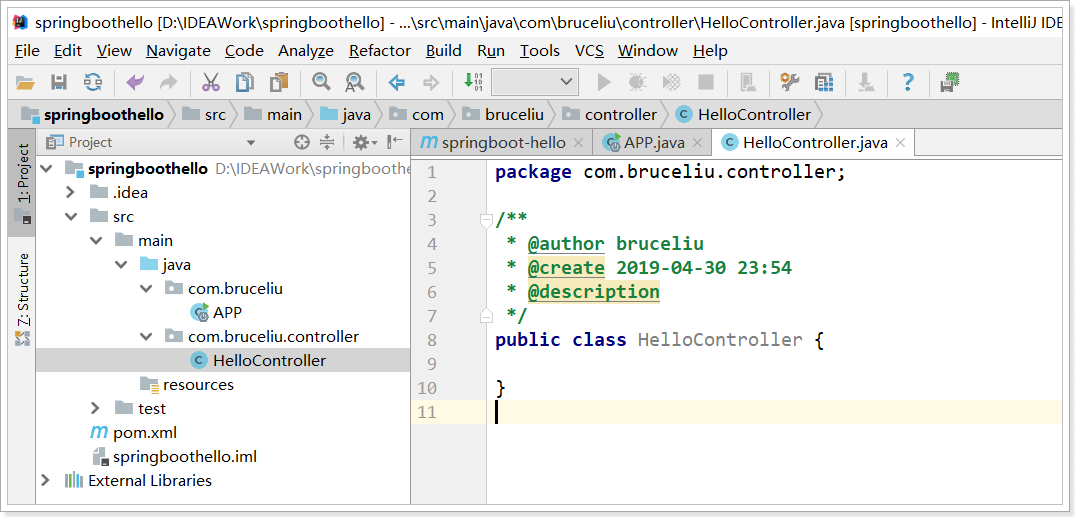Toggle the Javadoc fold marker on line 3
The image size is (1075, 517).
pyautogui.click(x=486, y=220)
